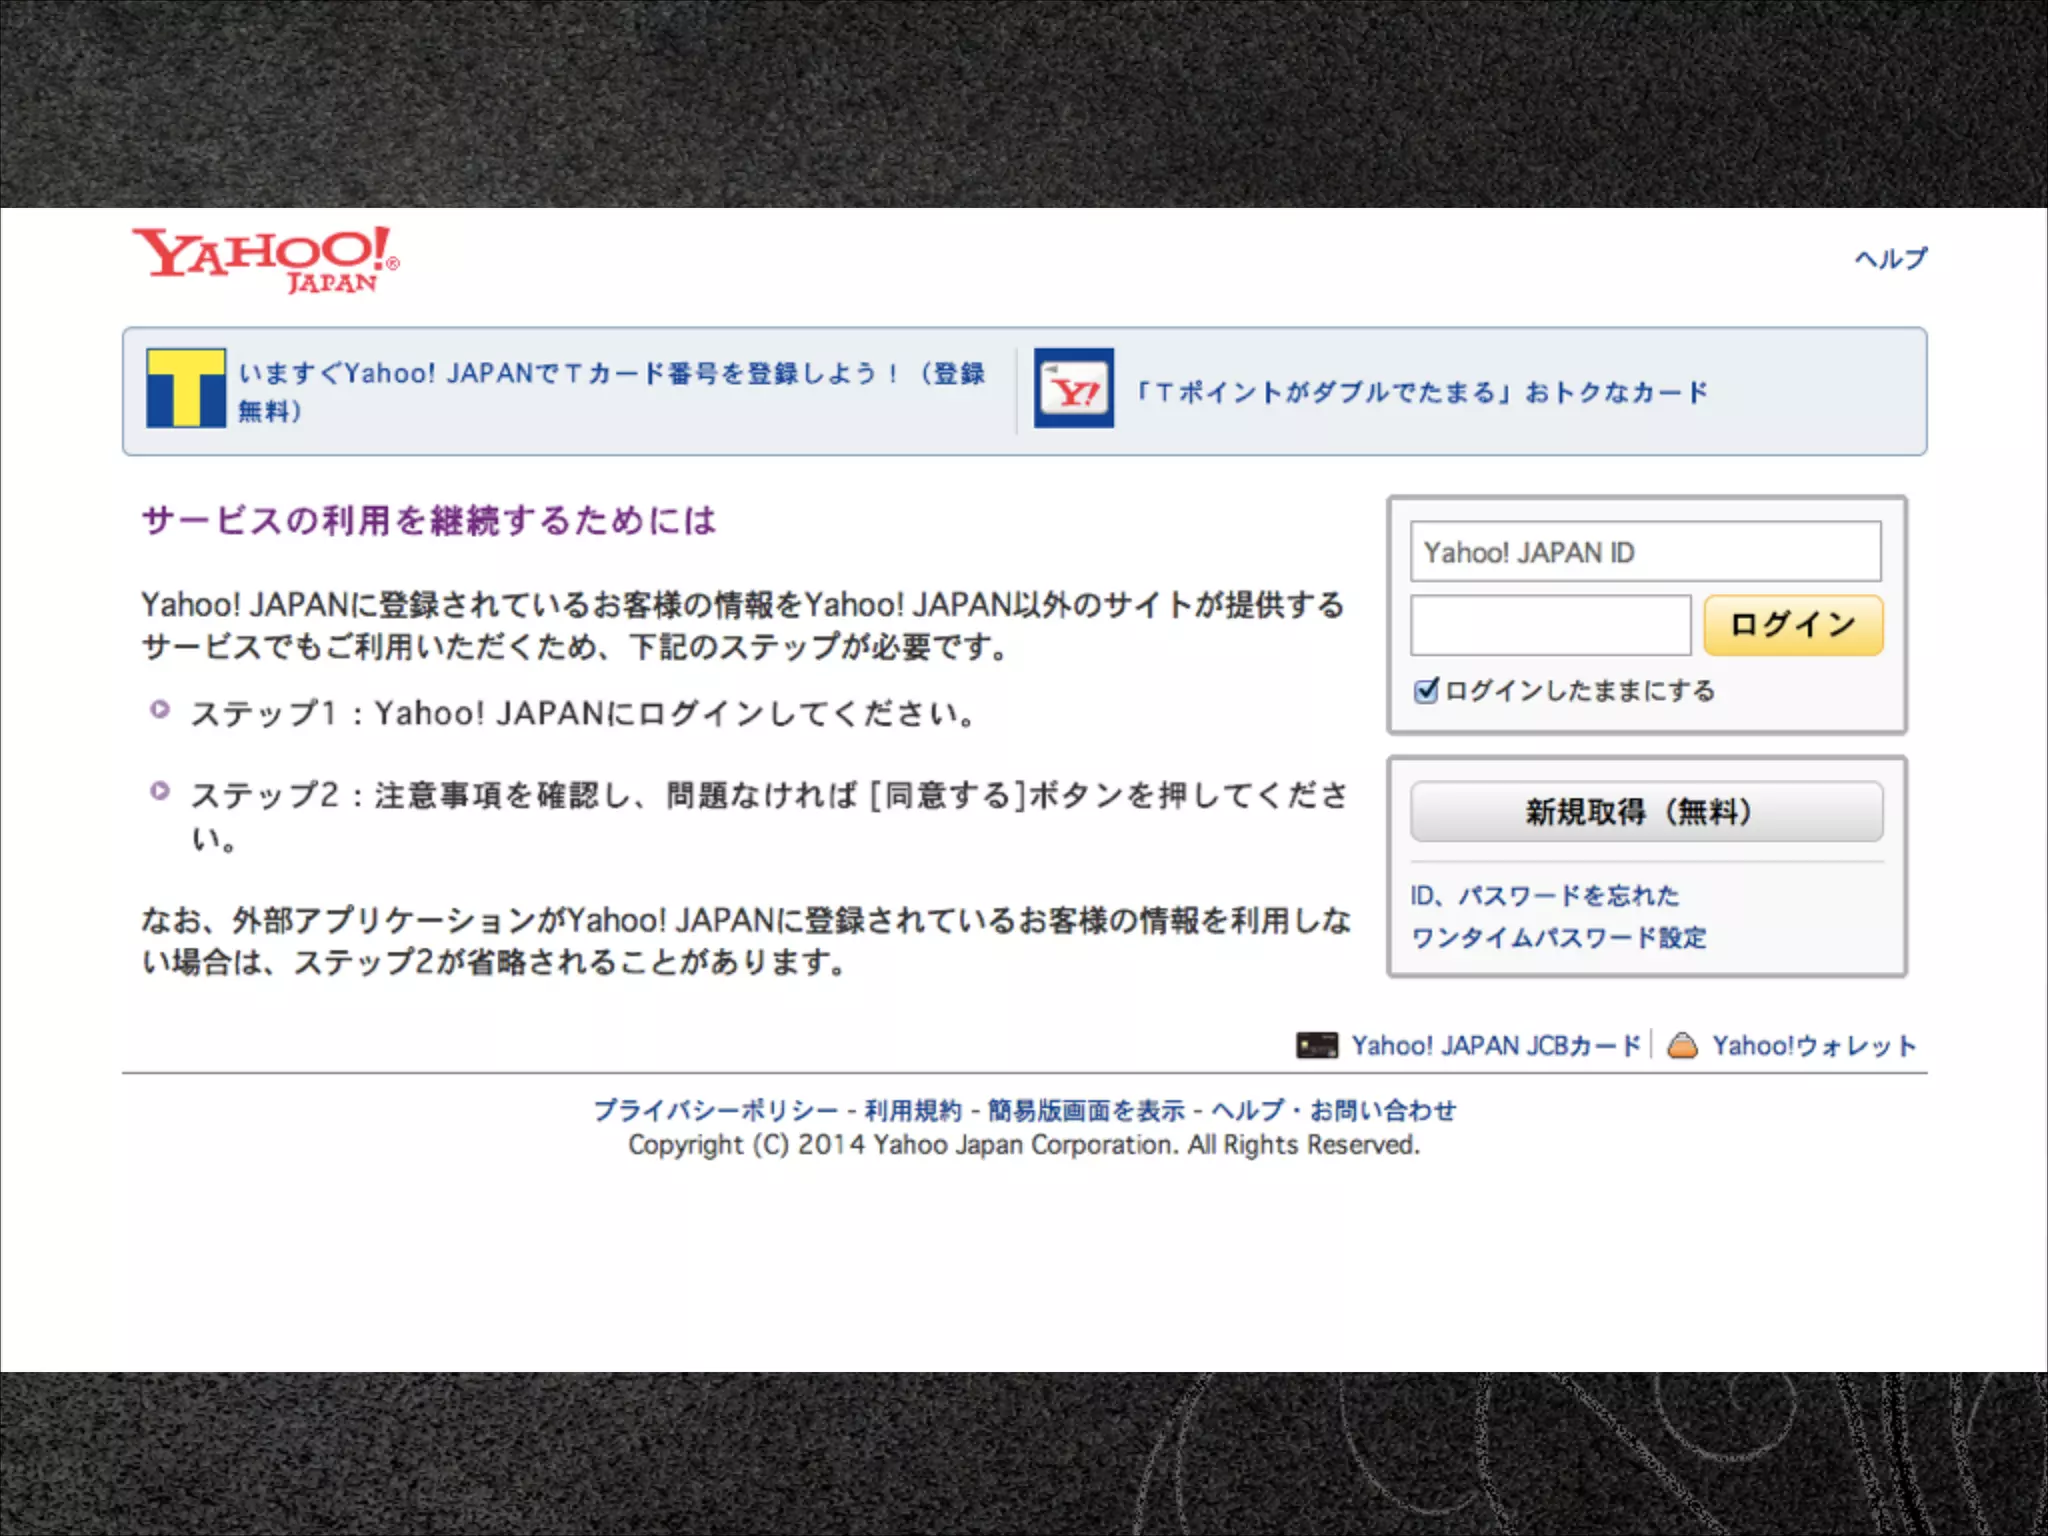Open the プライバシーポリシー footer link
The image size is (2048, 1536).
(716, 1110)
